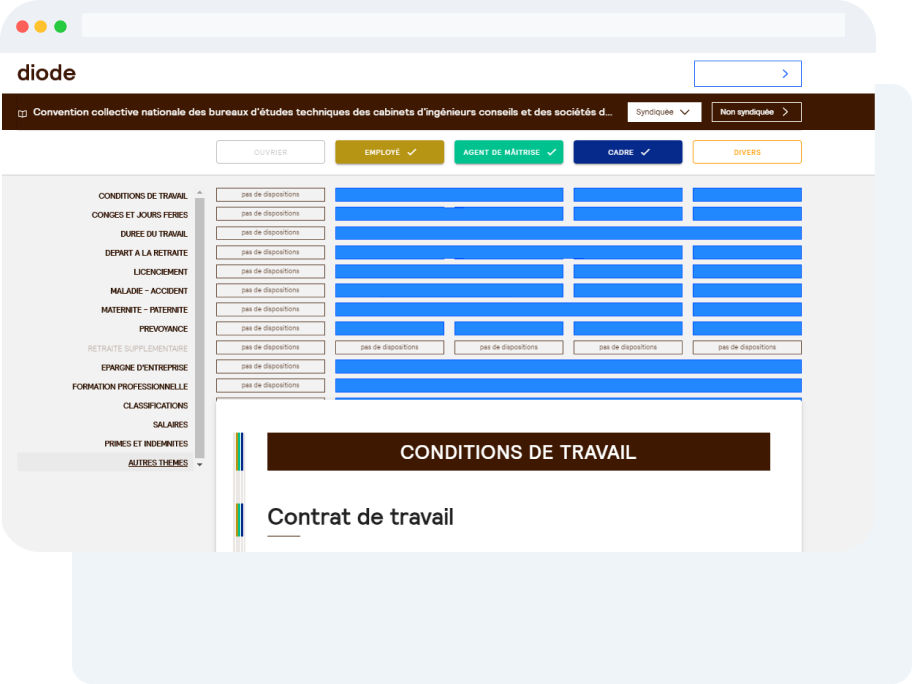Toggle the Ouvrier category filter
The image size is (912, 684).
tap(270, 152)
